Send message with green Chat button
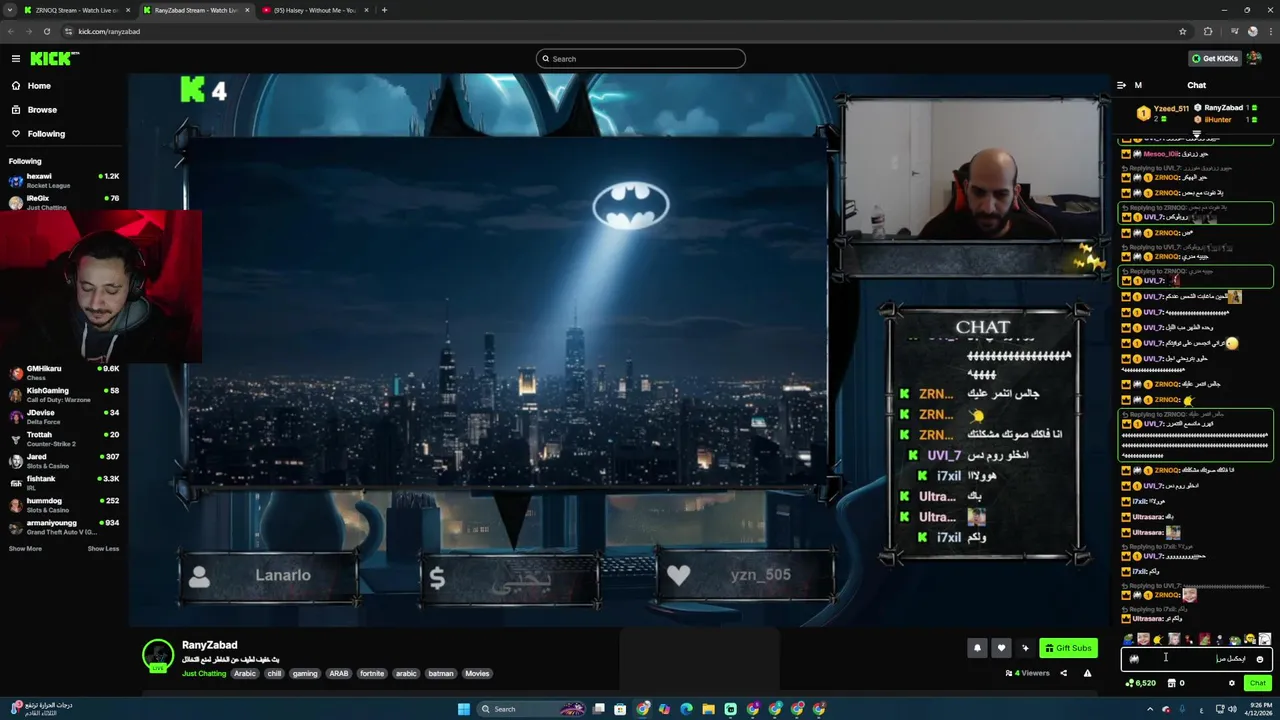1280x720 pixels. pyautogui.click(x=1257, y=683)
